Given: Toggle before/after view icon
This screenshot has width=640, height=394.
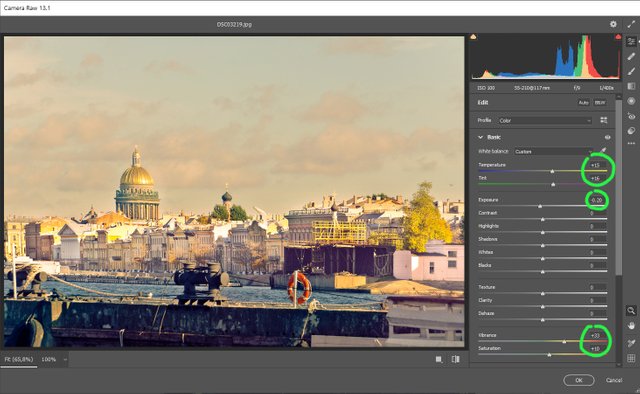Looking at the screenshot, I should click(456, 359).
